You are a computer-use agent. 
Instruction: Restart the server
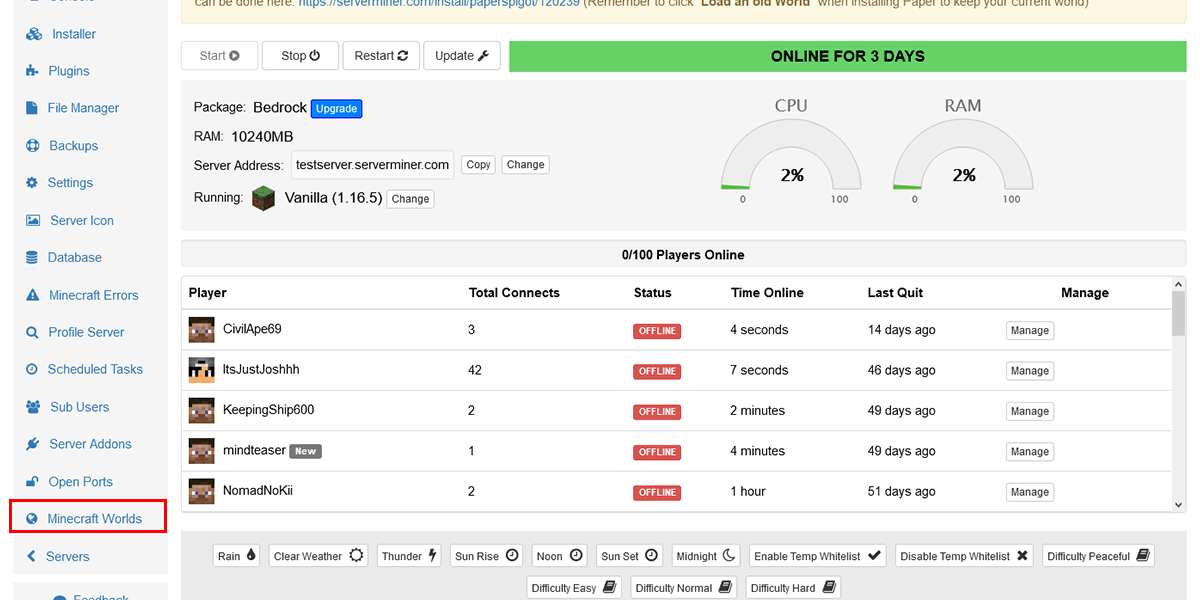381,56
